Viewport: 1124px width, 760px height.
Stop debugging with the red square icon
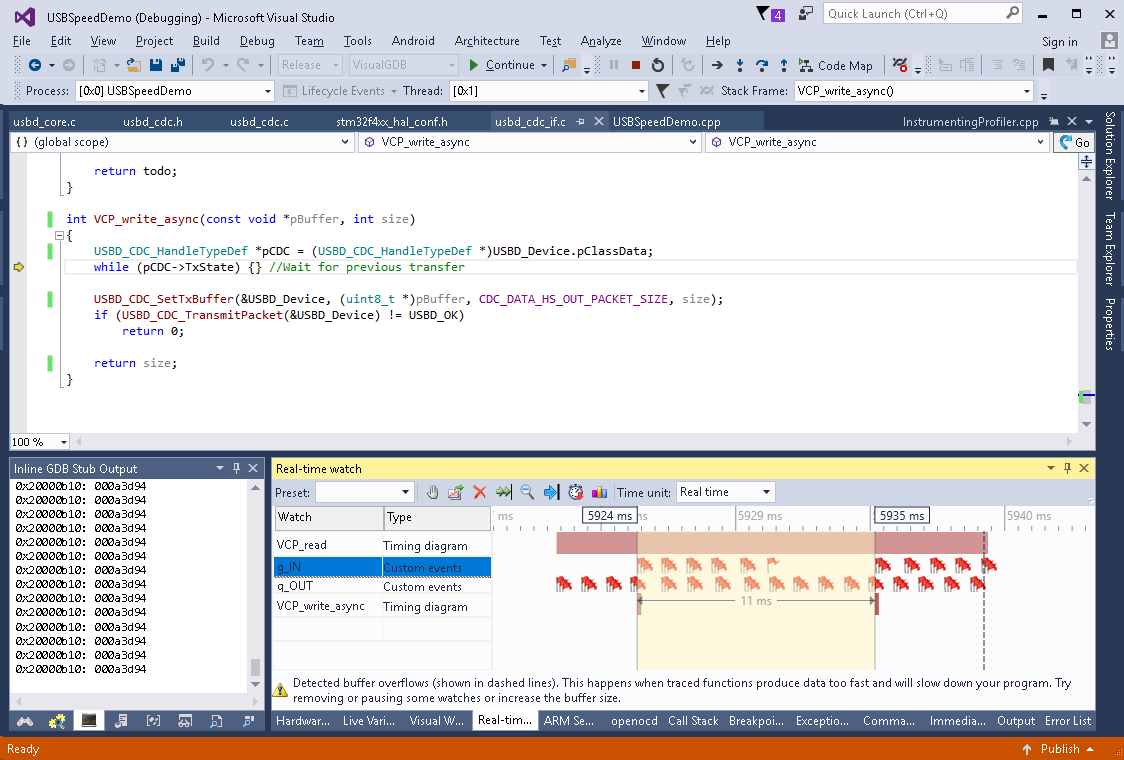pos(635,65)
